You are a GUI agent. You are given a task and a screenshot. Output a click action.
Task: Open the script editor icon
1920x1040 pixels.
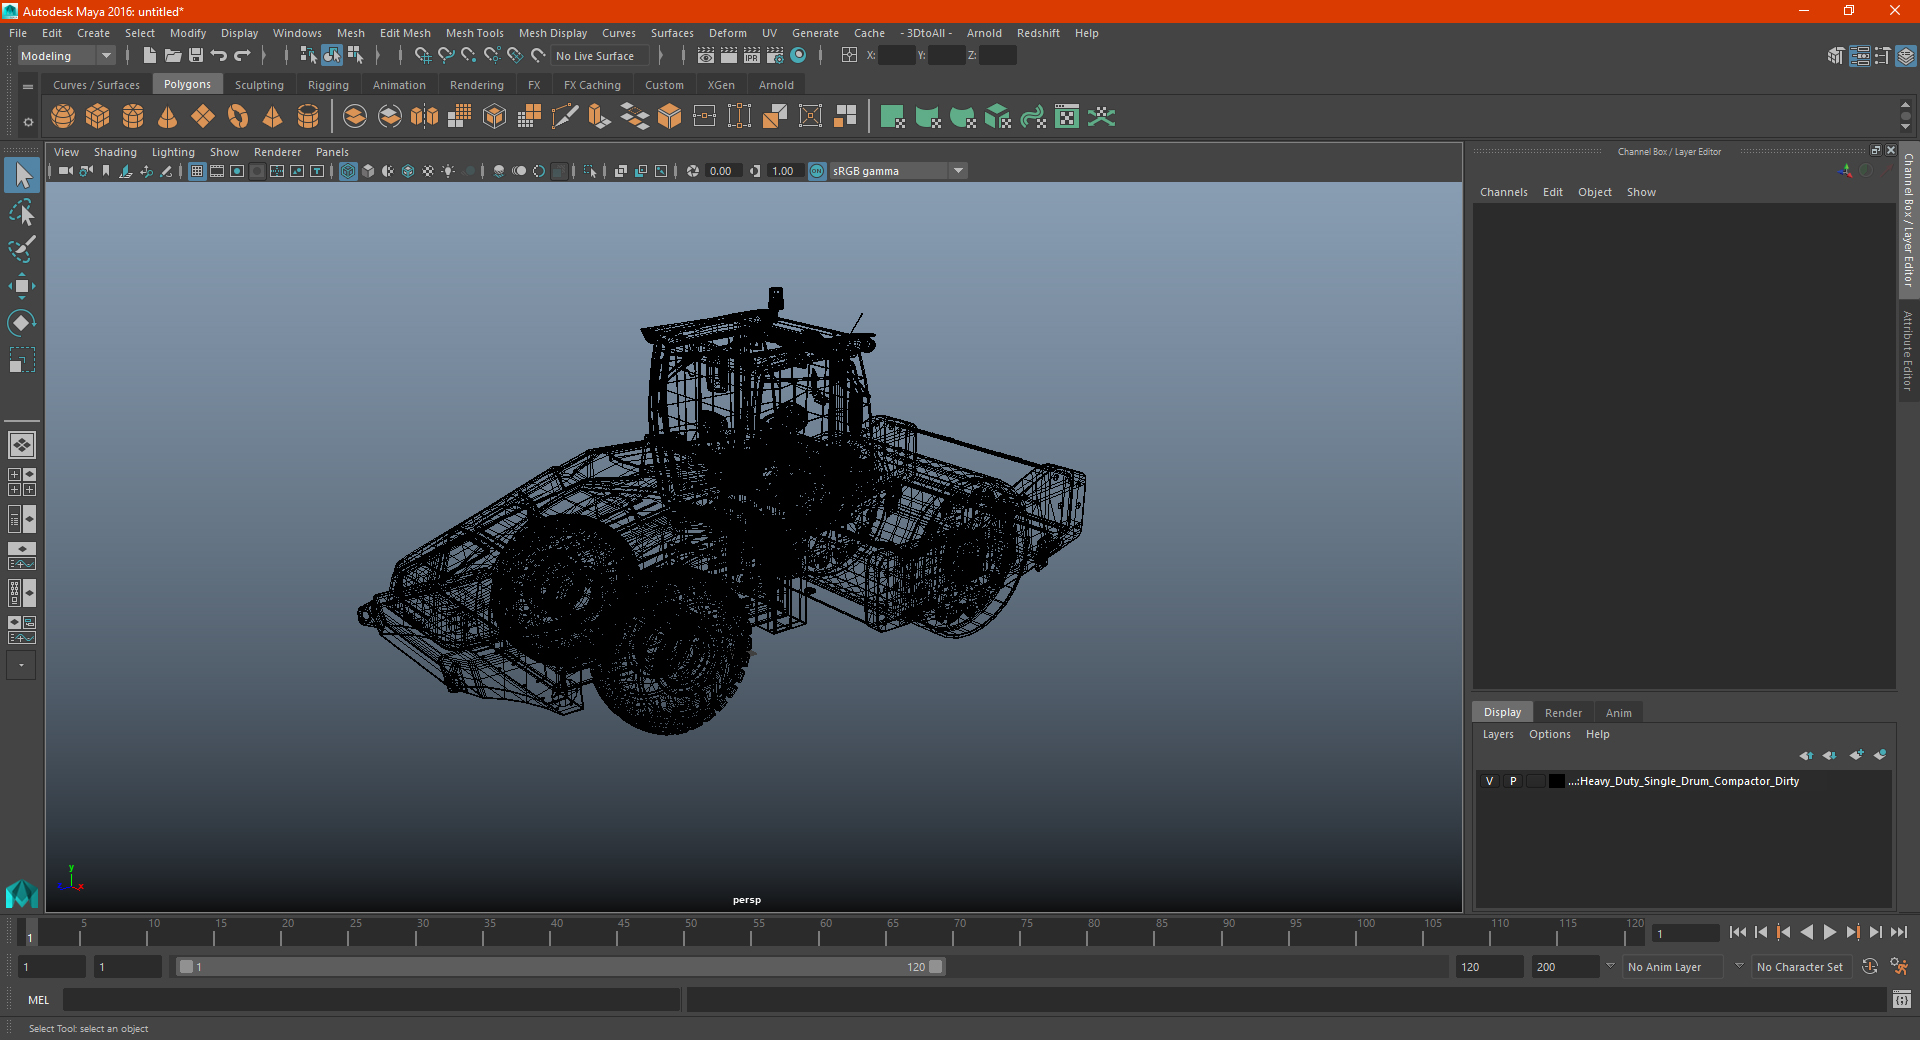point(1902,999)
